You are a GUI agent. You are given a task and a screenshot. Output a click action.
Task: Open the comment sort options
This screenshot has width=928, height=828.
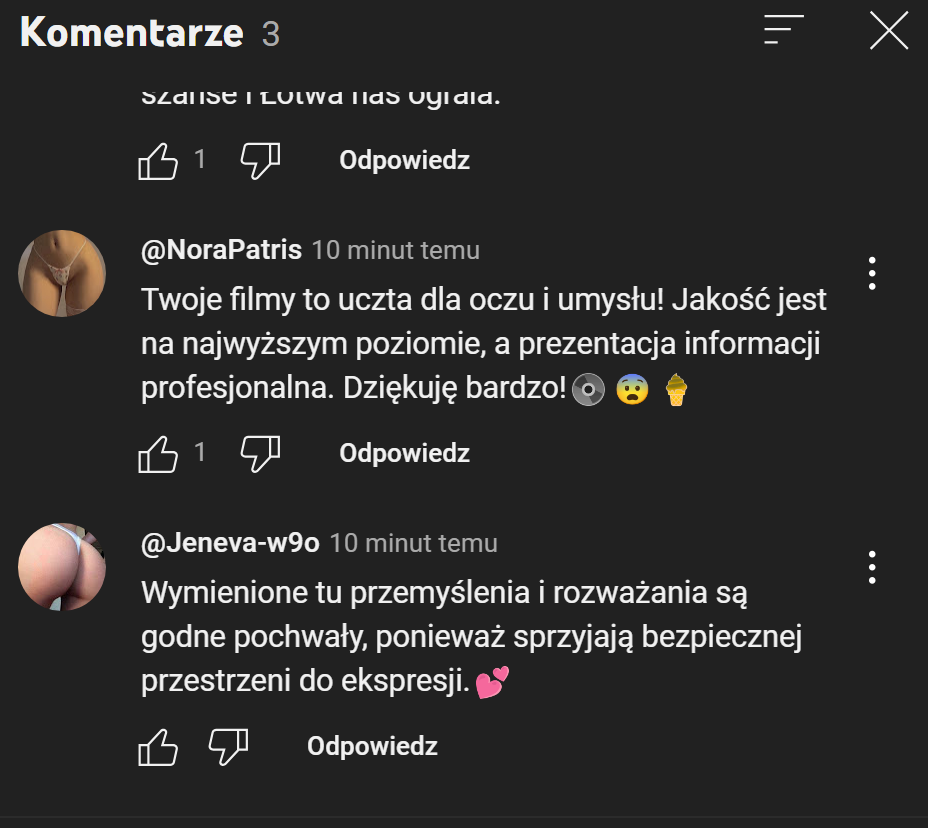[783, 30]
